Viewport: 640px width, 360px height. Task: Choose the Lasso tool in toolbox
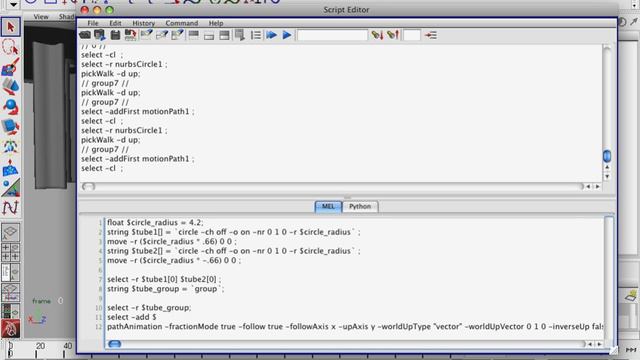(x=10, y=47)
